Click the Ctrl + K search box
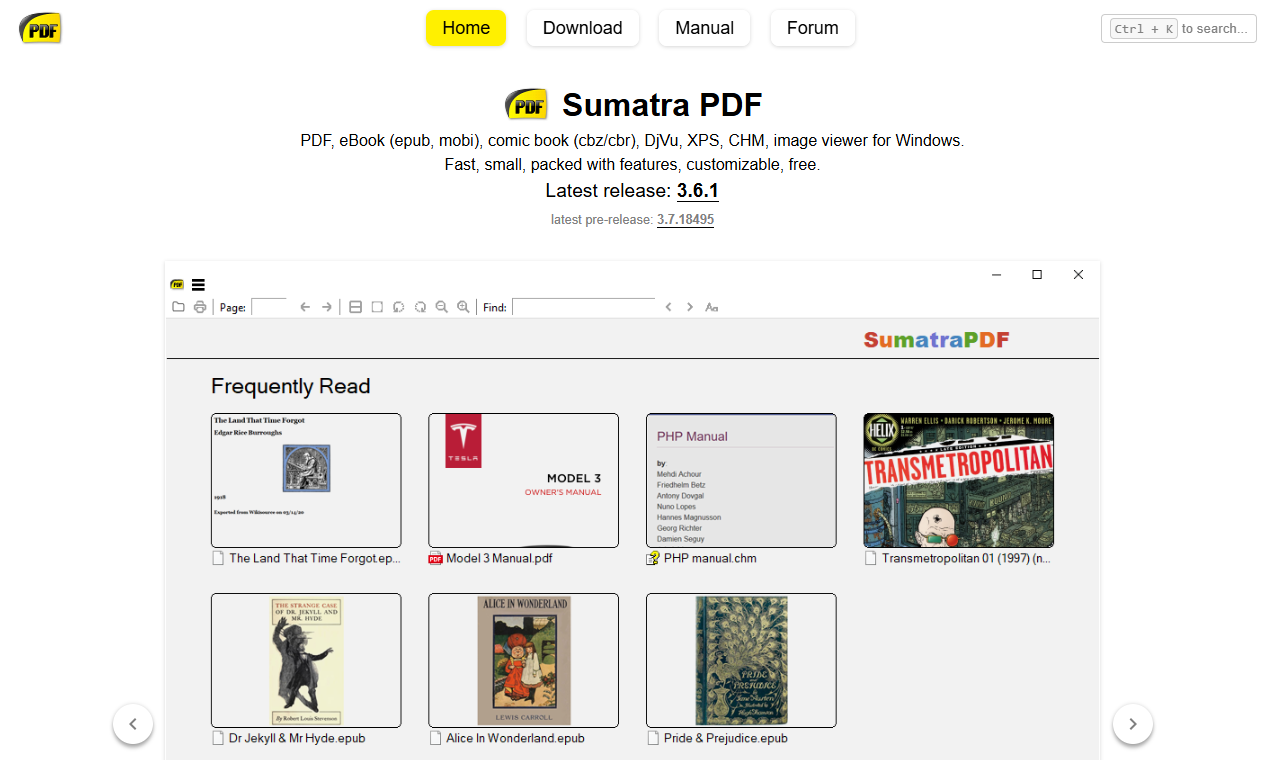1280x760 pixels. click(x=1179, y=28)
